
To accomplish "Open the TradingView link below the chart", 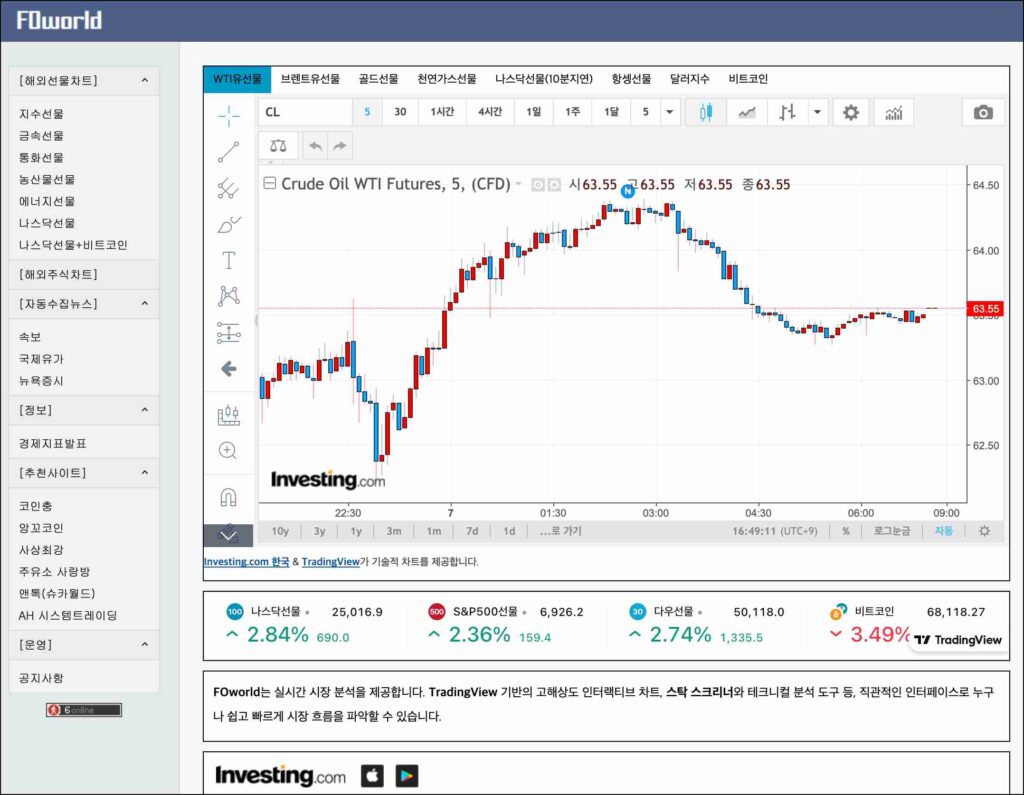I will pos(330,562).
